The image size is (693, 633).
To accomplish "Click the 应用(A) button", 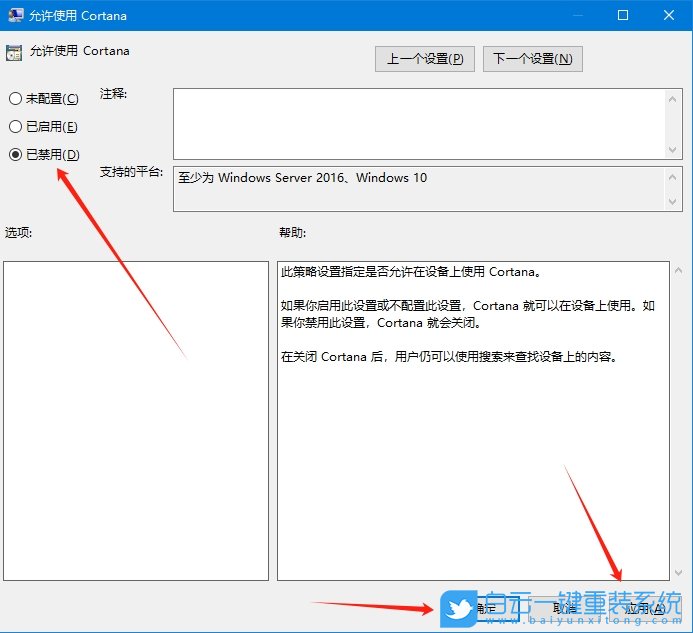I will coord(645,609).
